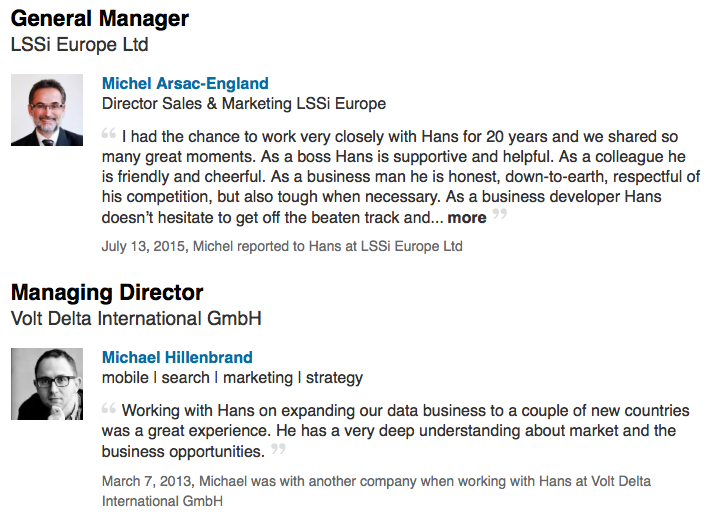708x516 pixels.
Task: Click the opening quote mark before Michel's recommendation
Action: pyautogui.click(x=108, y=133)
